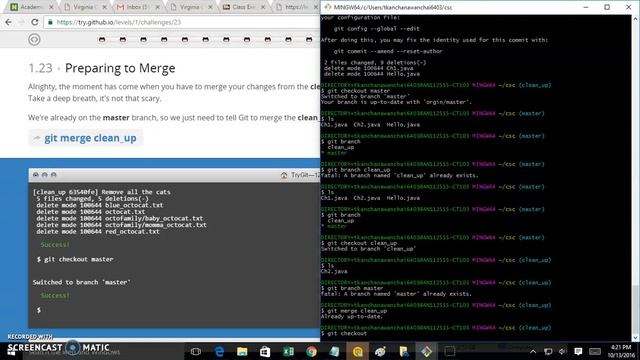640x360 pixels.
Task: Click 'git merge clean_up' line in MINGW64
Action: tap(354, 311)
